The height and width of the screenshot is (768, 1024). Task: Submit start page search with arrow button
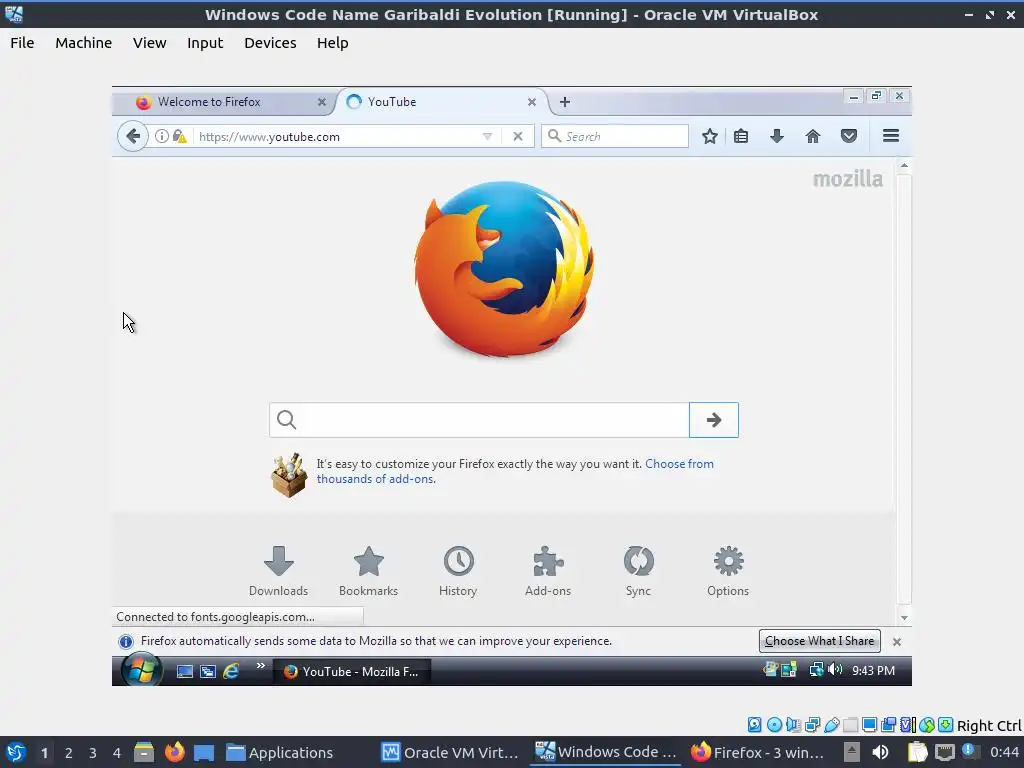(714, 420)
